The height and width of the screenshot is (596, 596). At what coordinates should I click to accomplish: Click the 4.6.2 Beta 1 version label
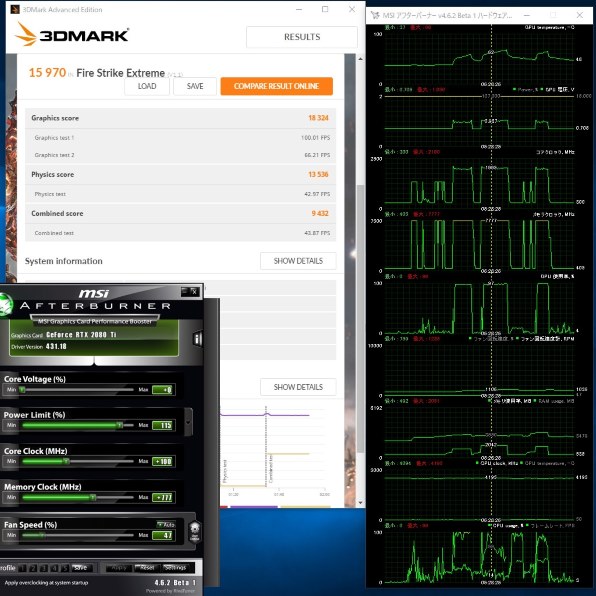coord(175,583)
